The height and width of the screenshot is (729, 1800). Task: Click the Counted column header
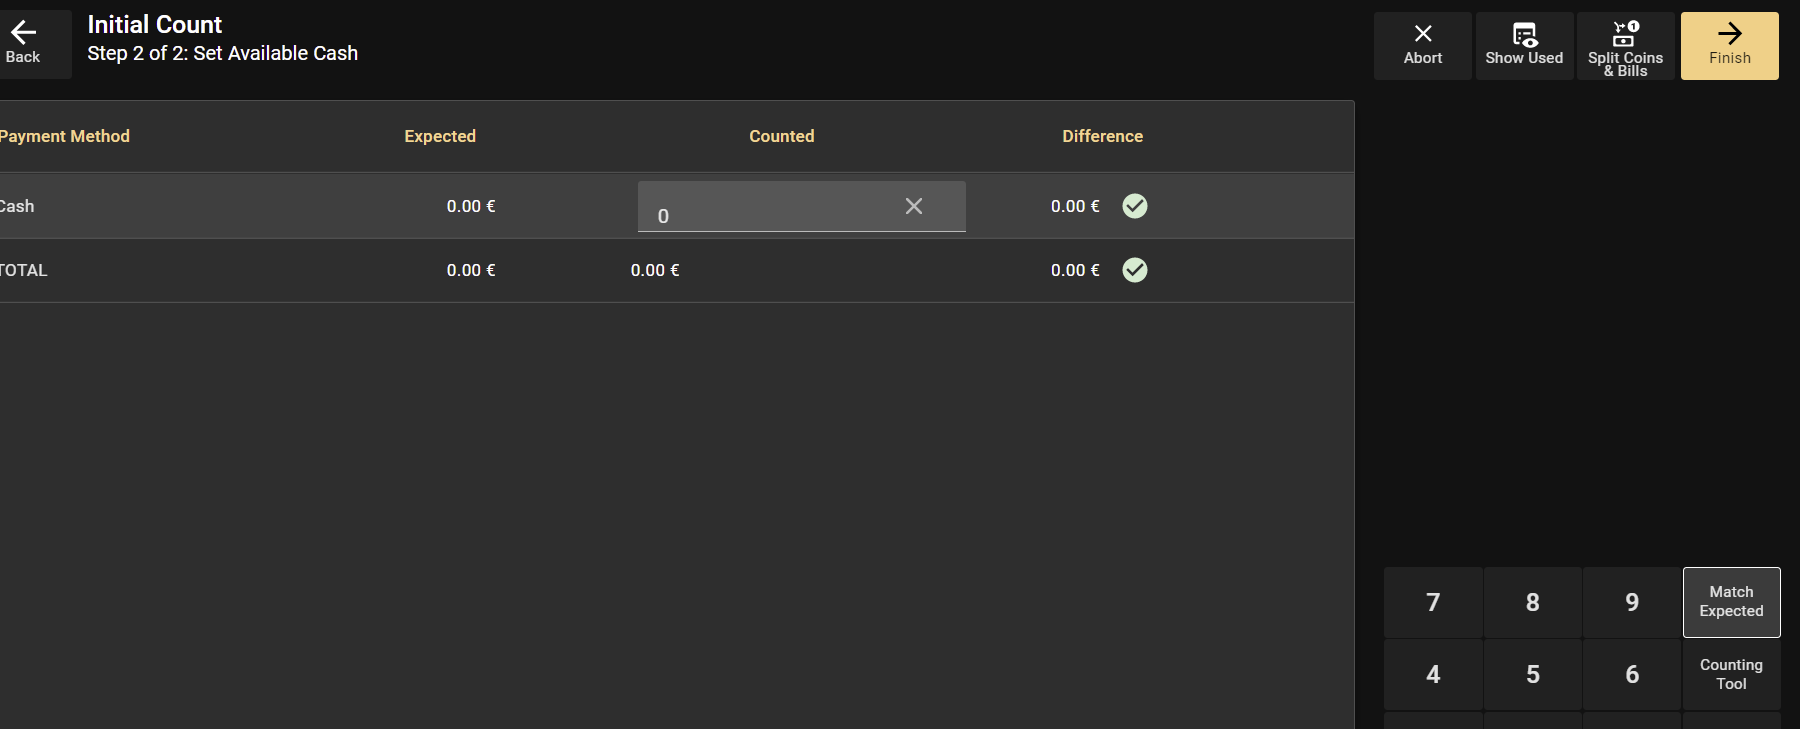(781, 136)
